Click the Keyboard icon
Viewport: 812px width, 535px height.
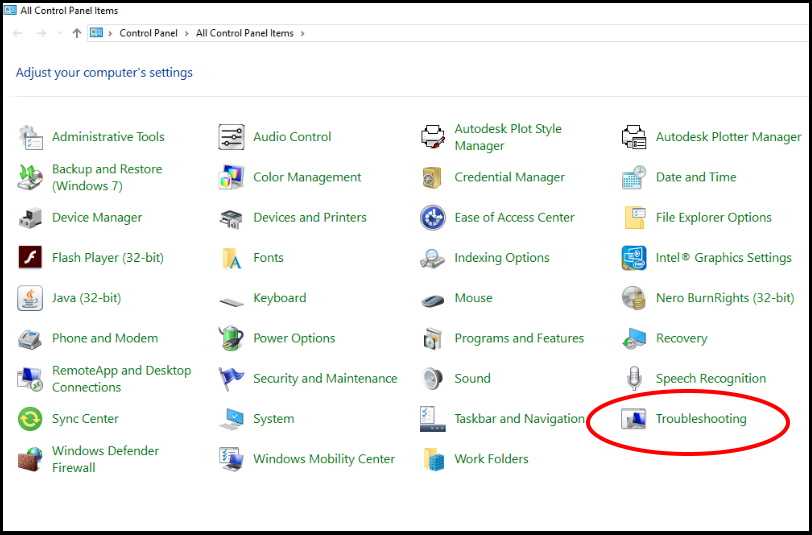(x=231, y=301)
